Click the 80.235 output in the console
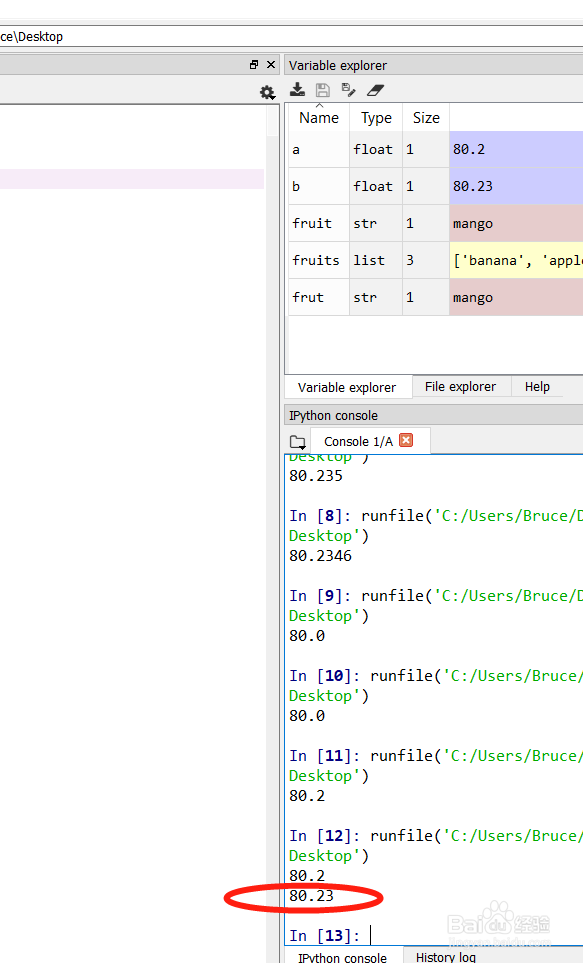 316,476
